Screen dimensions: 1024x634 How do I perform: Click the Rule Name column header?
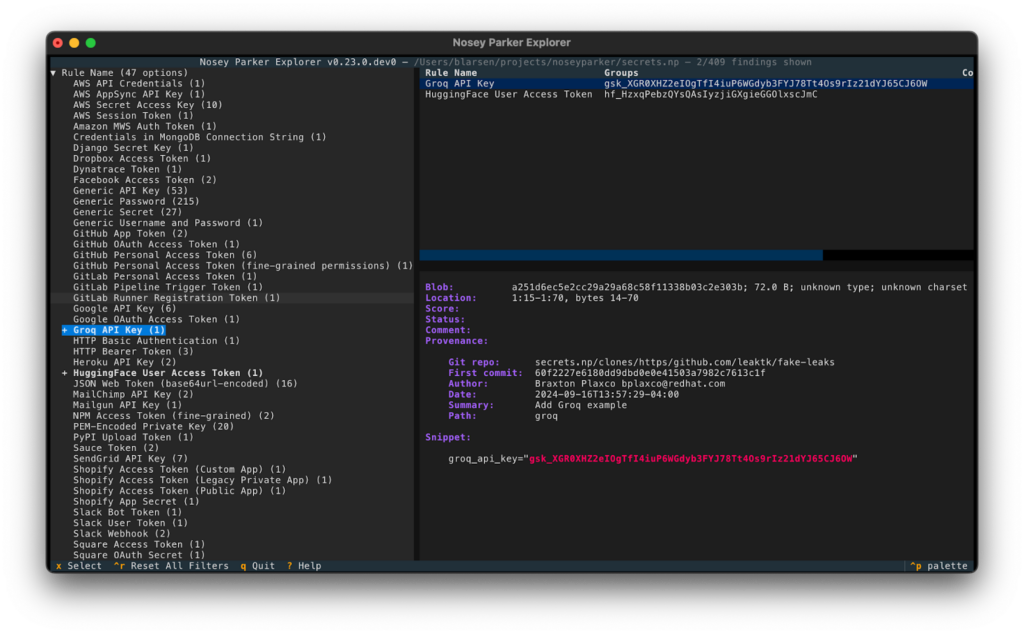point(451,73)
